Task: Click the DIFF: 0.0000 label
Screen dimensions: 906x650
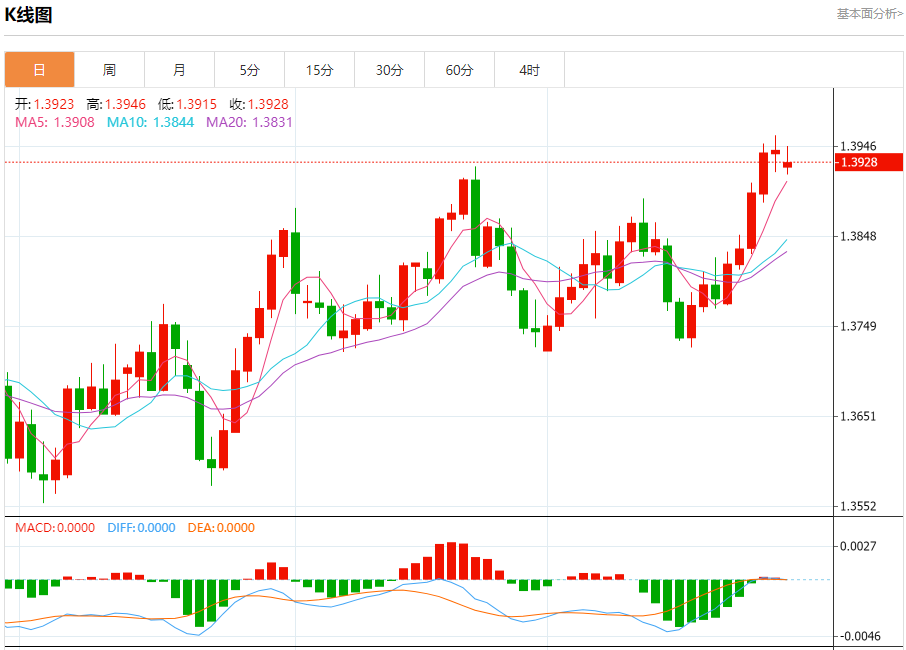Action: [x=141, y=528]
